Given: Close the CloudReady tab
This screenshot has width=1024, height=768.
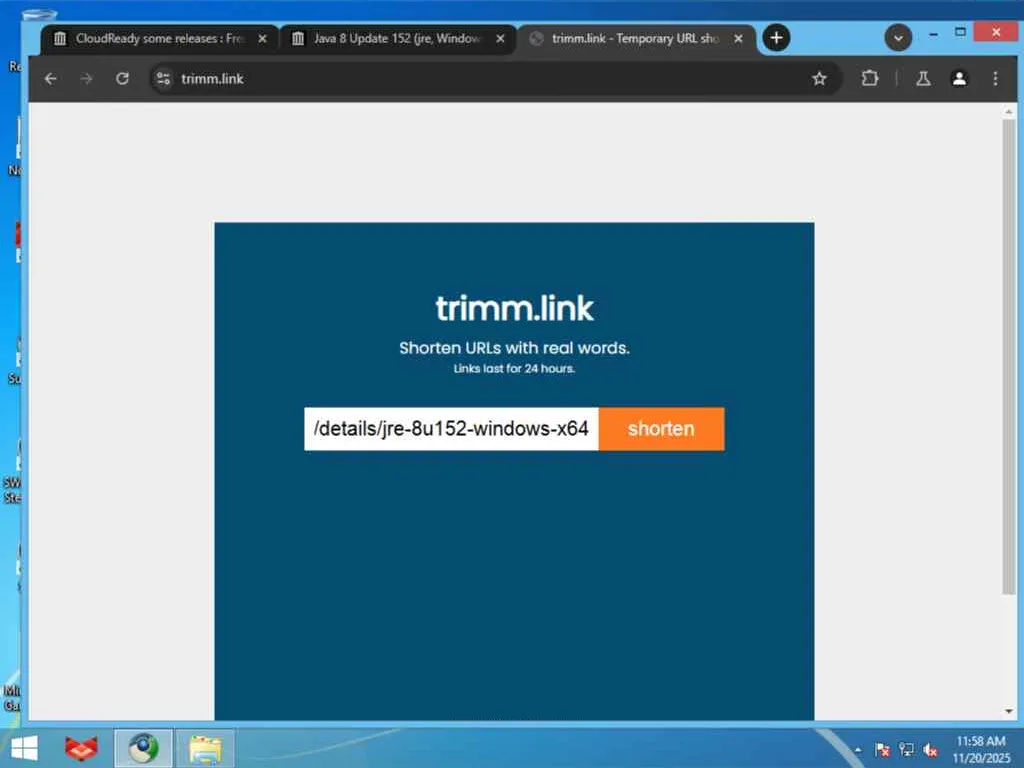Looking at the screenshot, I should click(263, 39).
